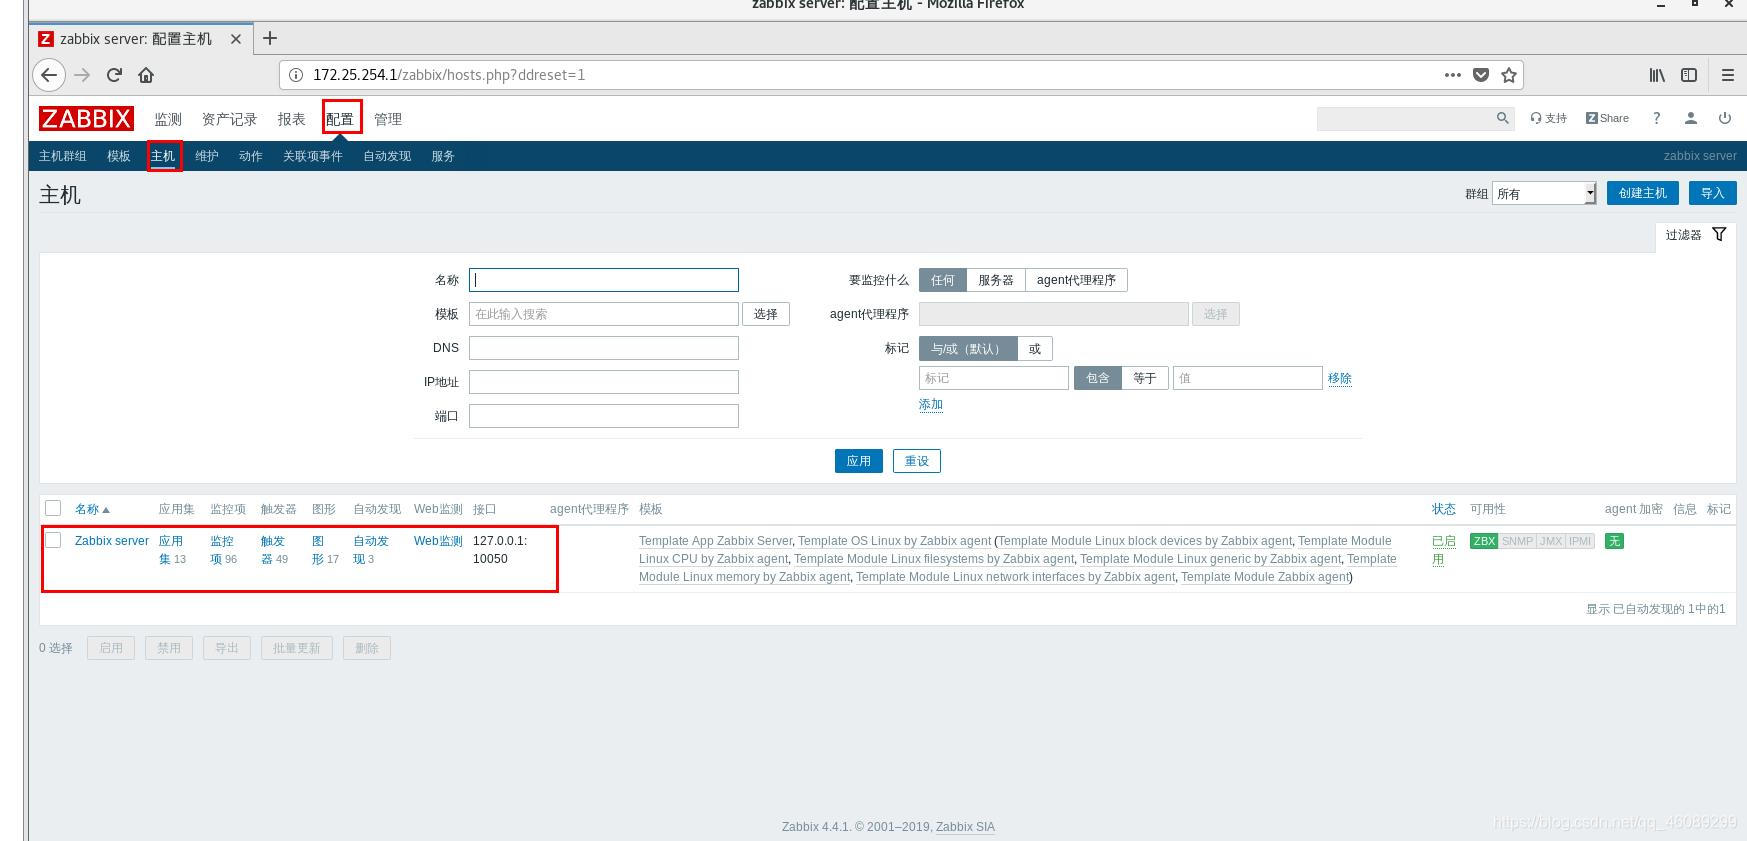Toggle the filter funnel tab
1747x841 pixels.
pos(1696,235)
